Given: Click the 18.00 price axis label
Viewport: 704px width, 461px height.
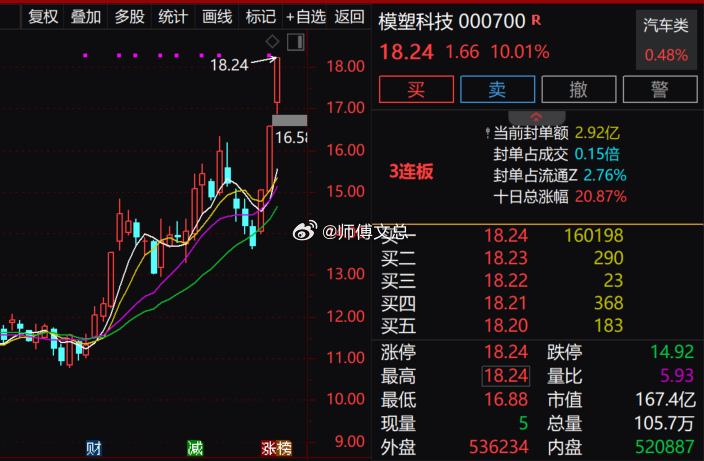Looking at the screenshot, I should coord(346,66).
